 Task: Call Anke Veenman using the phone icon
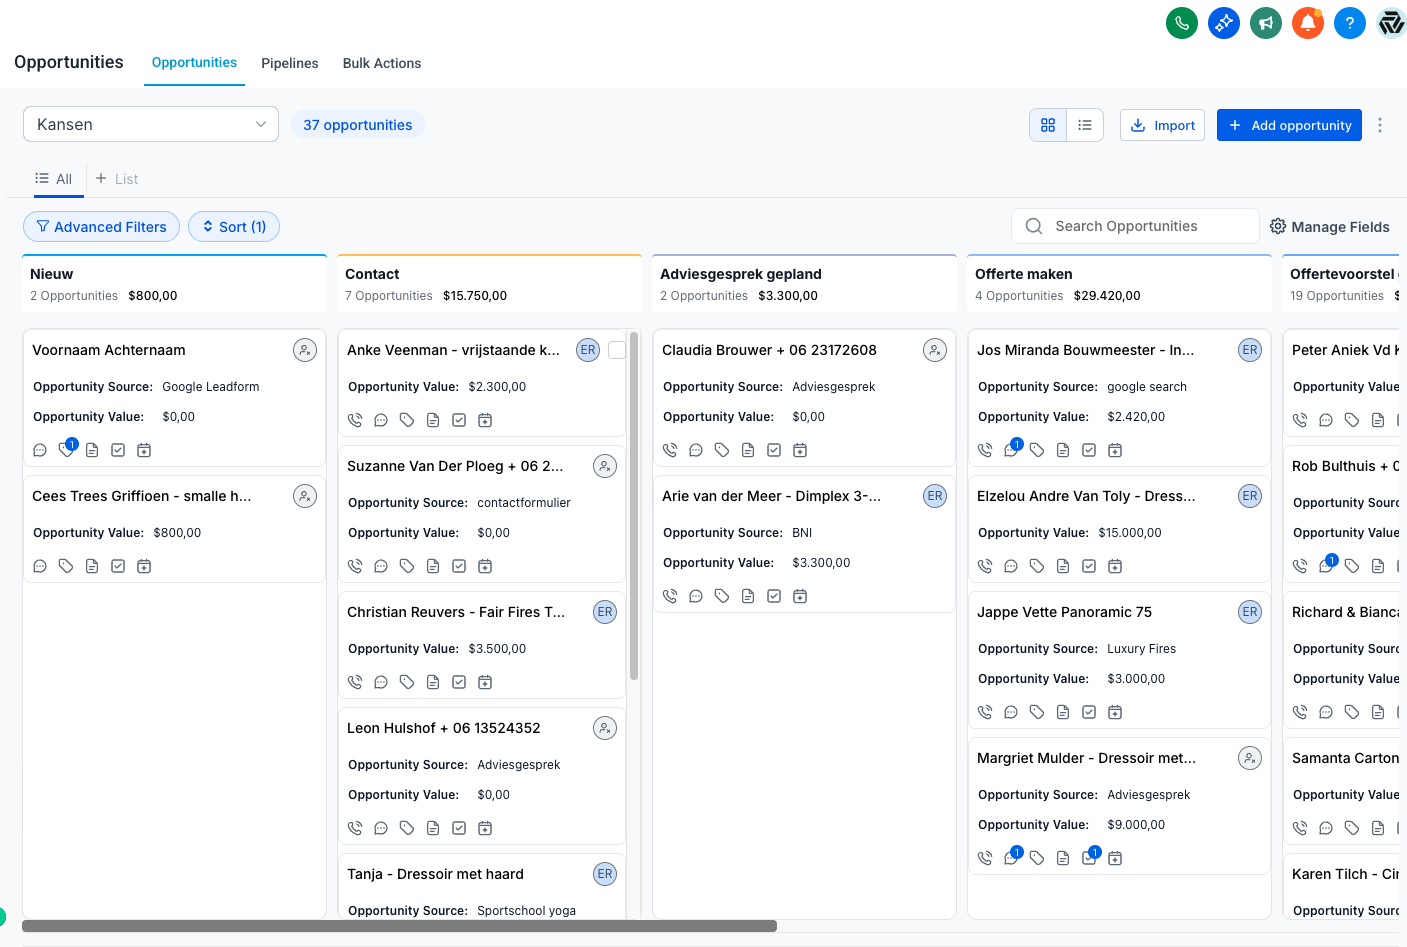(x=355, y=420)
